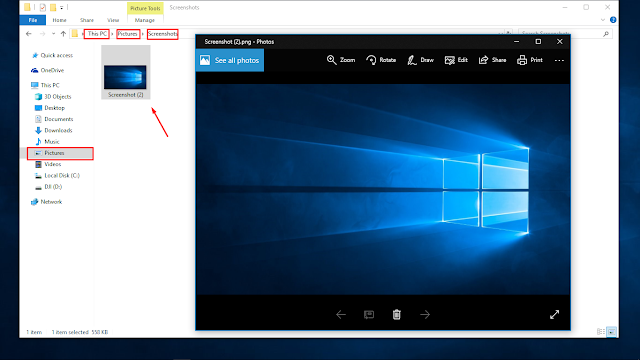This screenshot has height=360, width=640.
Task: Open Desktop in navigation pane
Action: click(50, 108)
